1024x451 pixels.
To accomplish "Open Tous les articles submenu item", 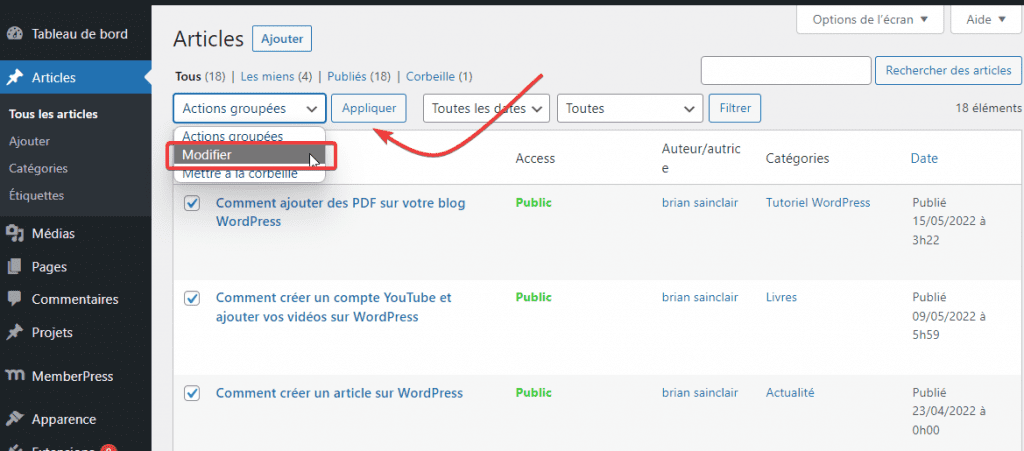I will (x=54, y=114).
